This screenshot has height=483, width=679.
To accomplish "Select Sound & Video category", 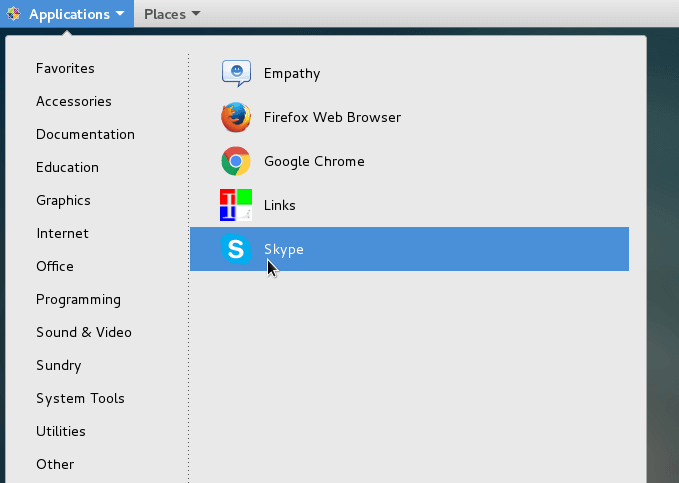I will click(84, 332).
